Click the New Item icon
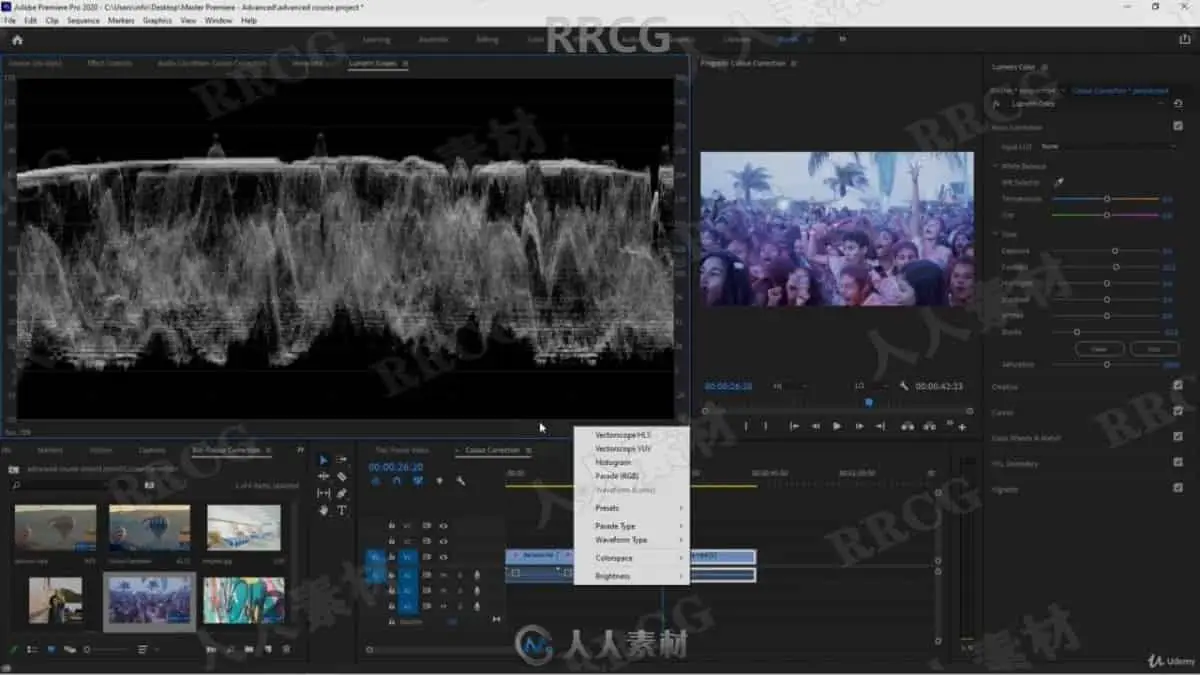 click(267, 650)
